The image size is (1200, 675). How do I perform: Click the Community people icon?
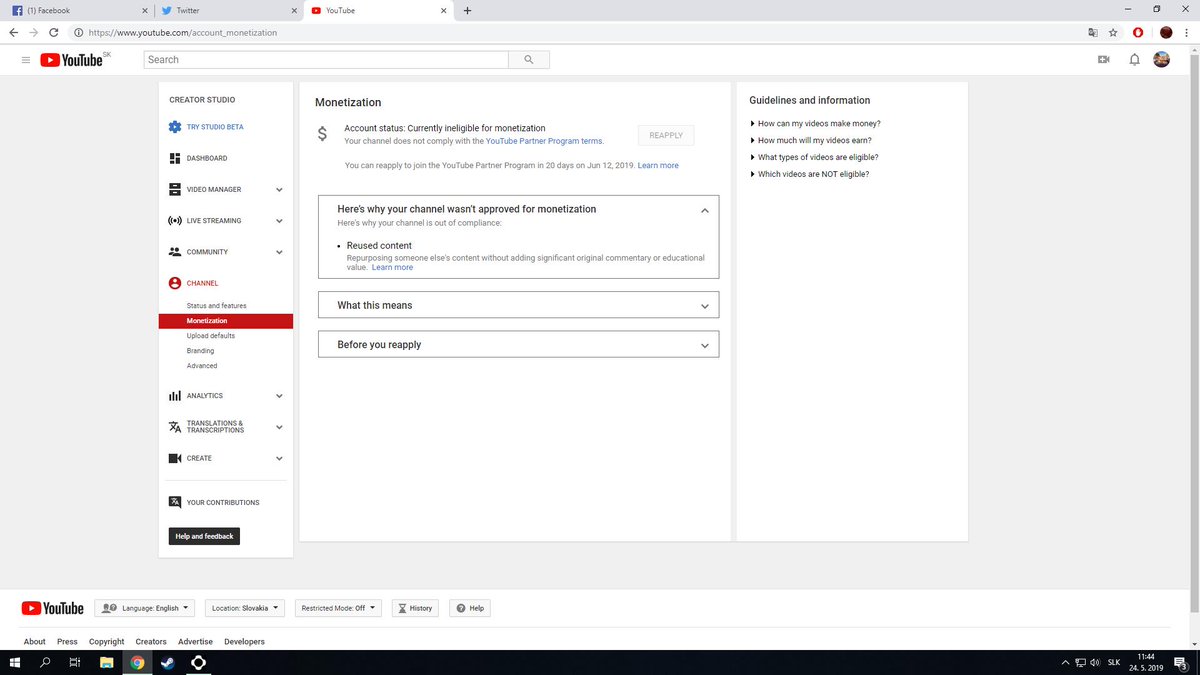click(x=175, y=252)
